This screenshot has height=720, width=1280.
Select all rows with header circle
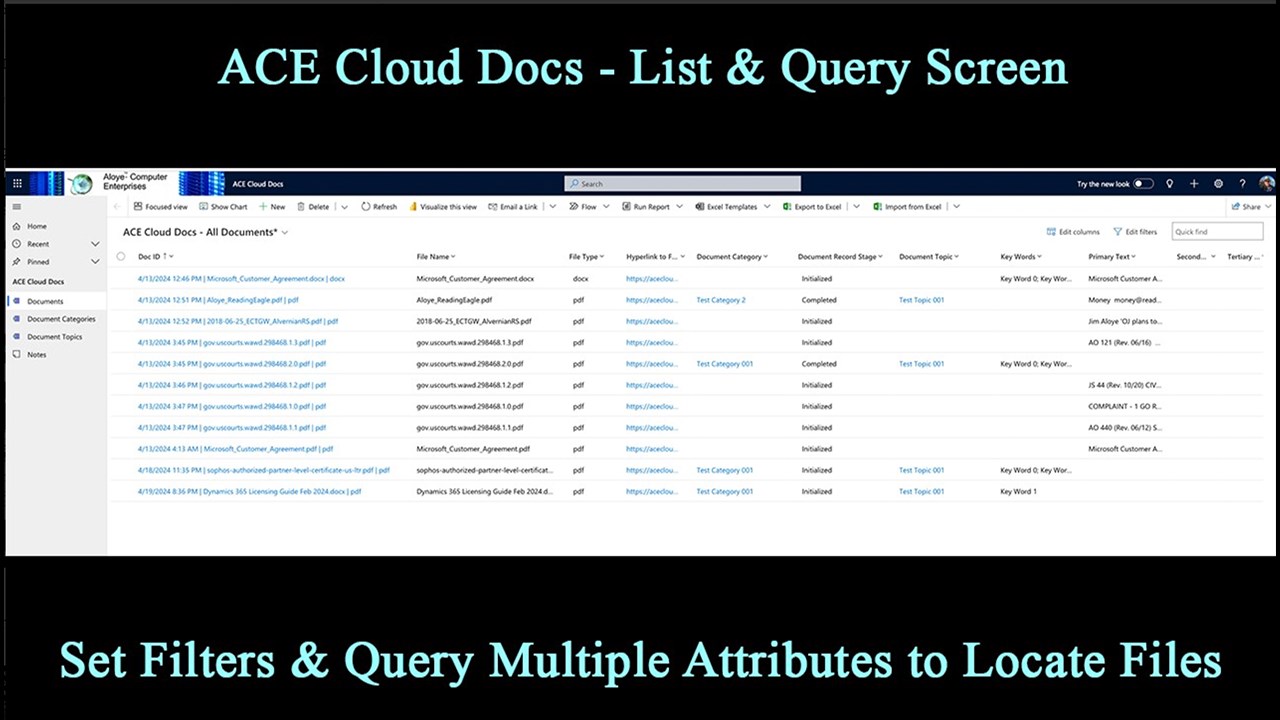(x=121, y=257)
